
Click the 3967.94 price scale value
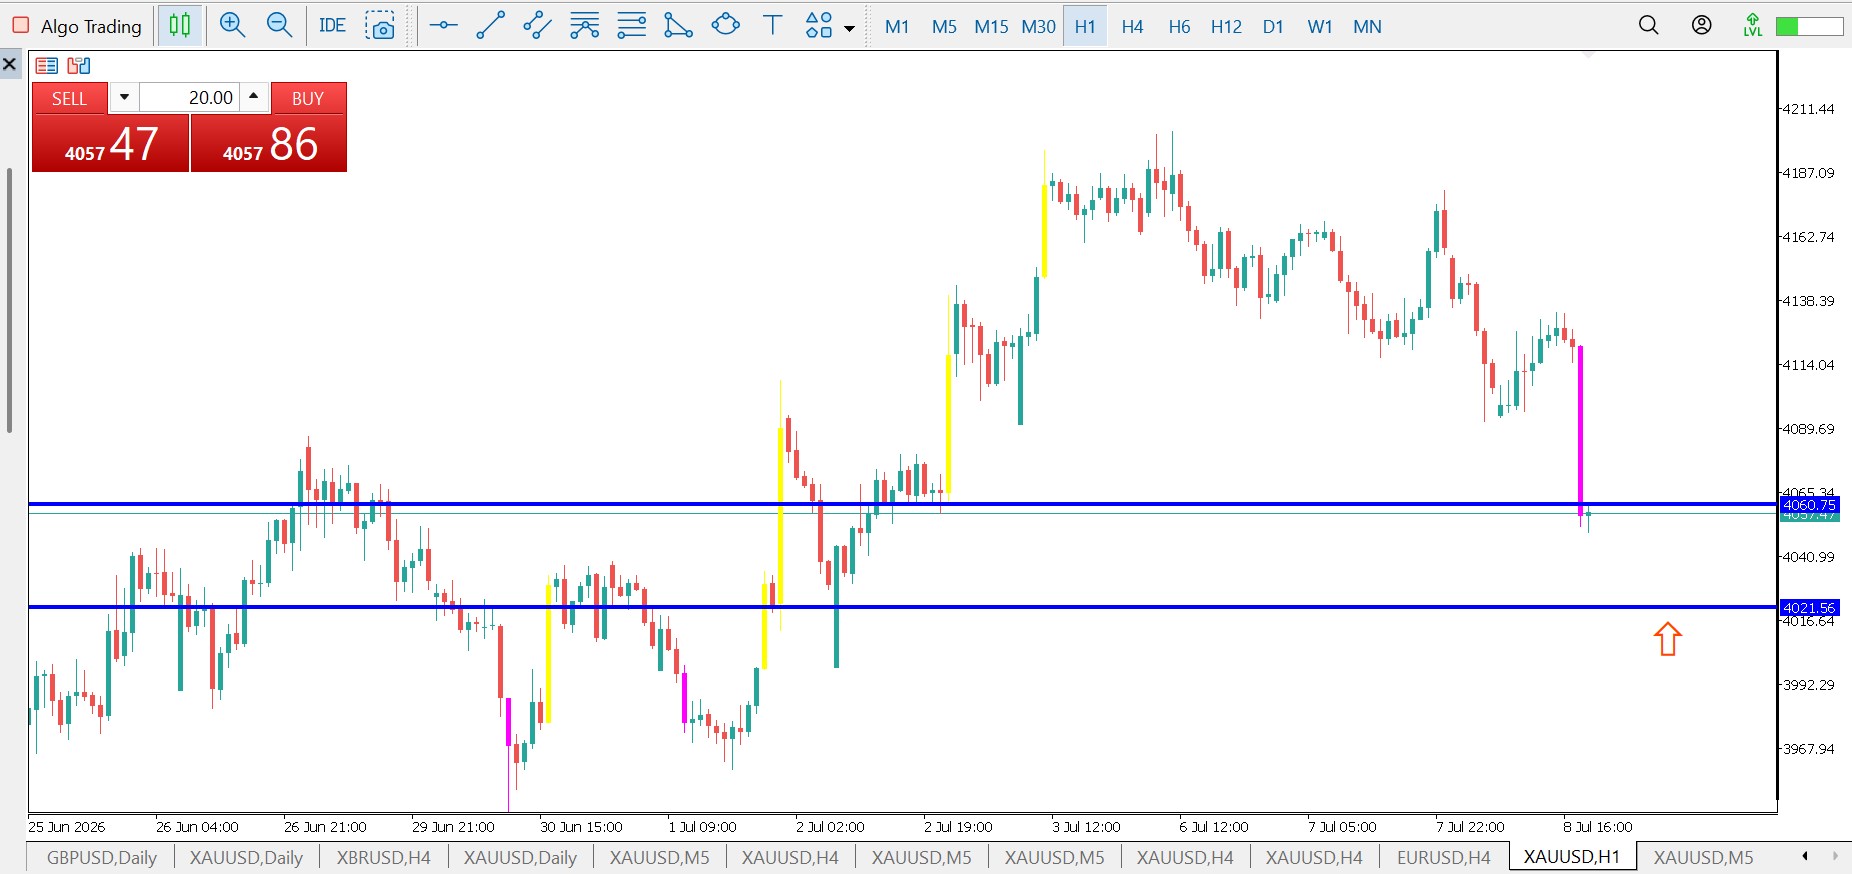(1809, 749)
